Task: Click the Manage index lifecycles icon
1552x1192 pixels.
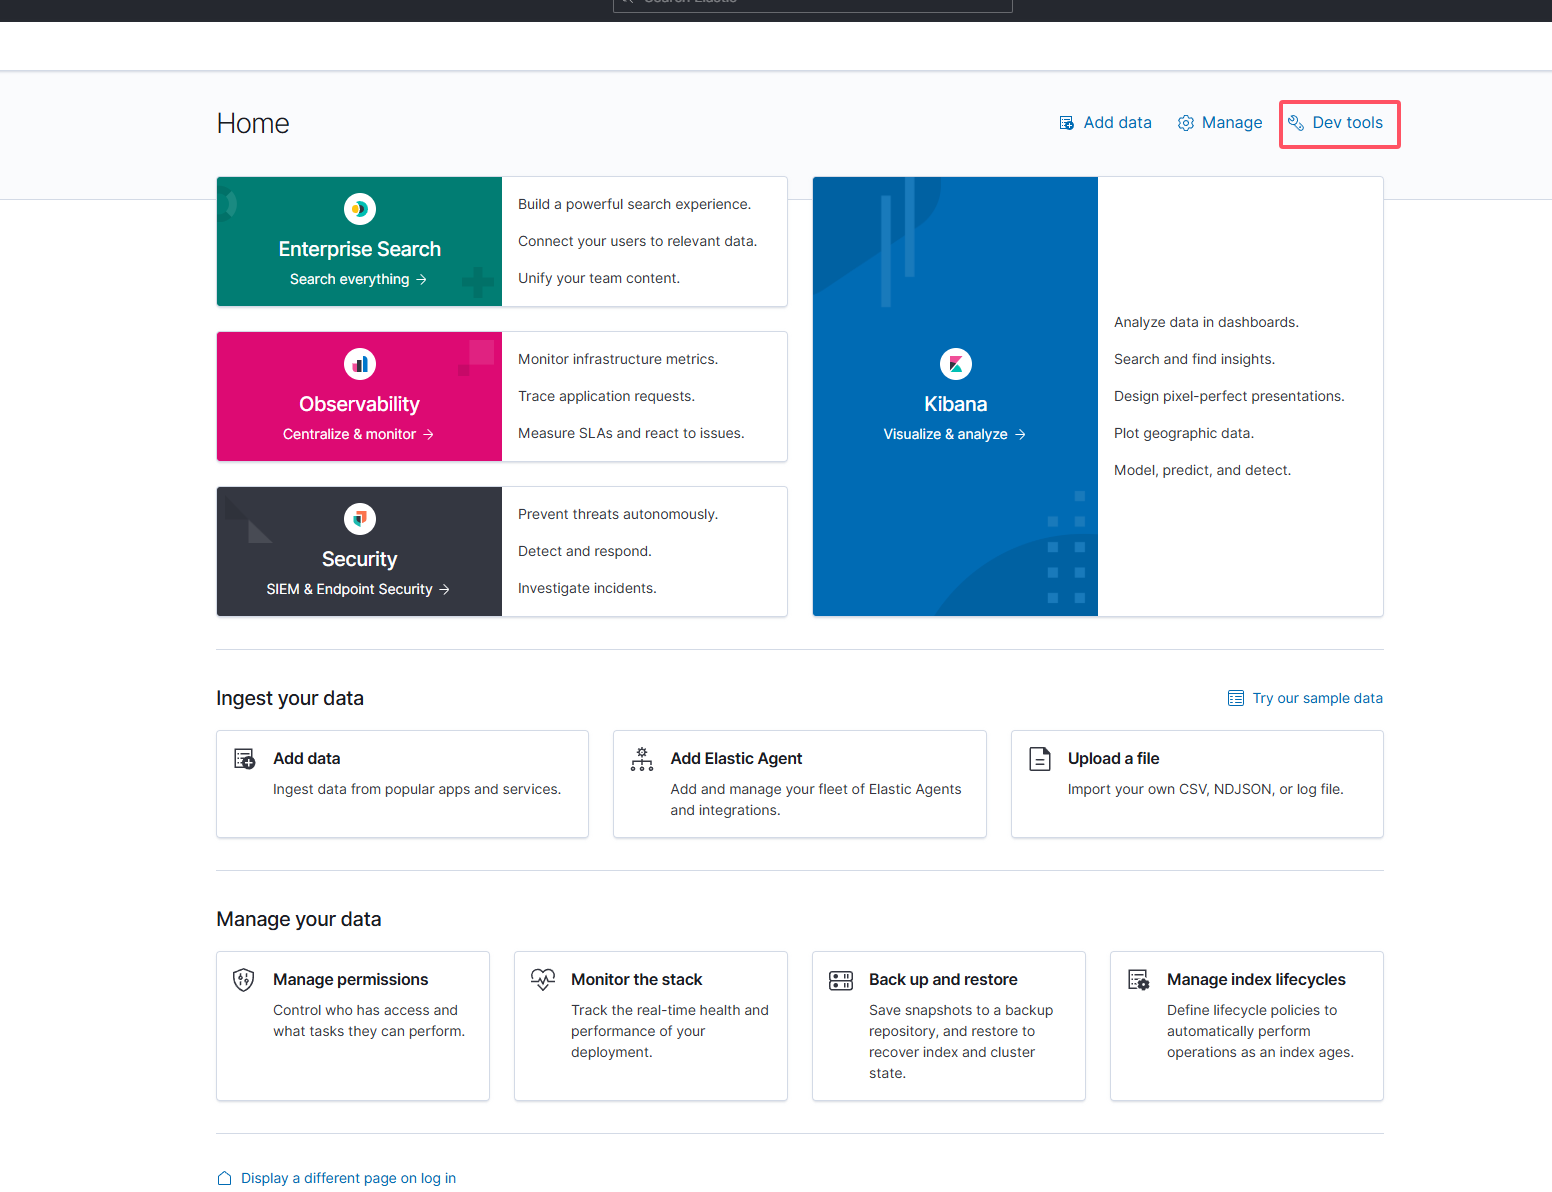Action: pos(1138,980)
